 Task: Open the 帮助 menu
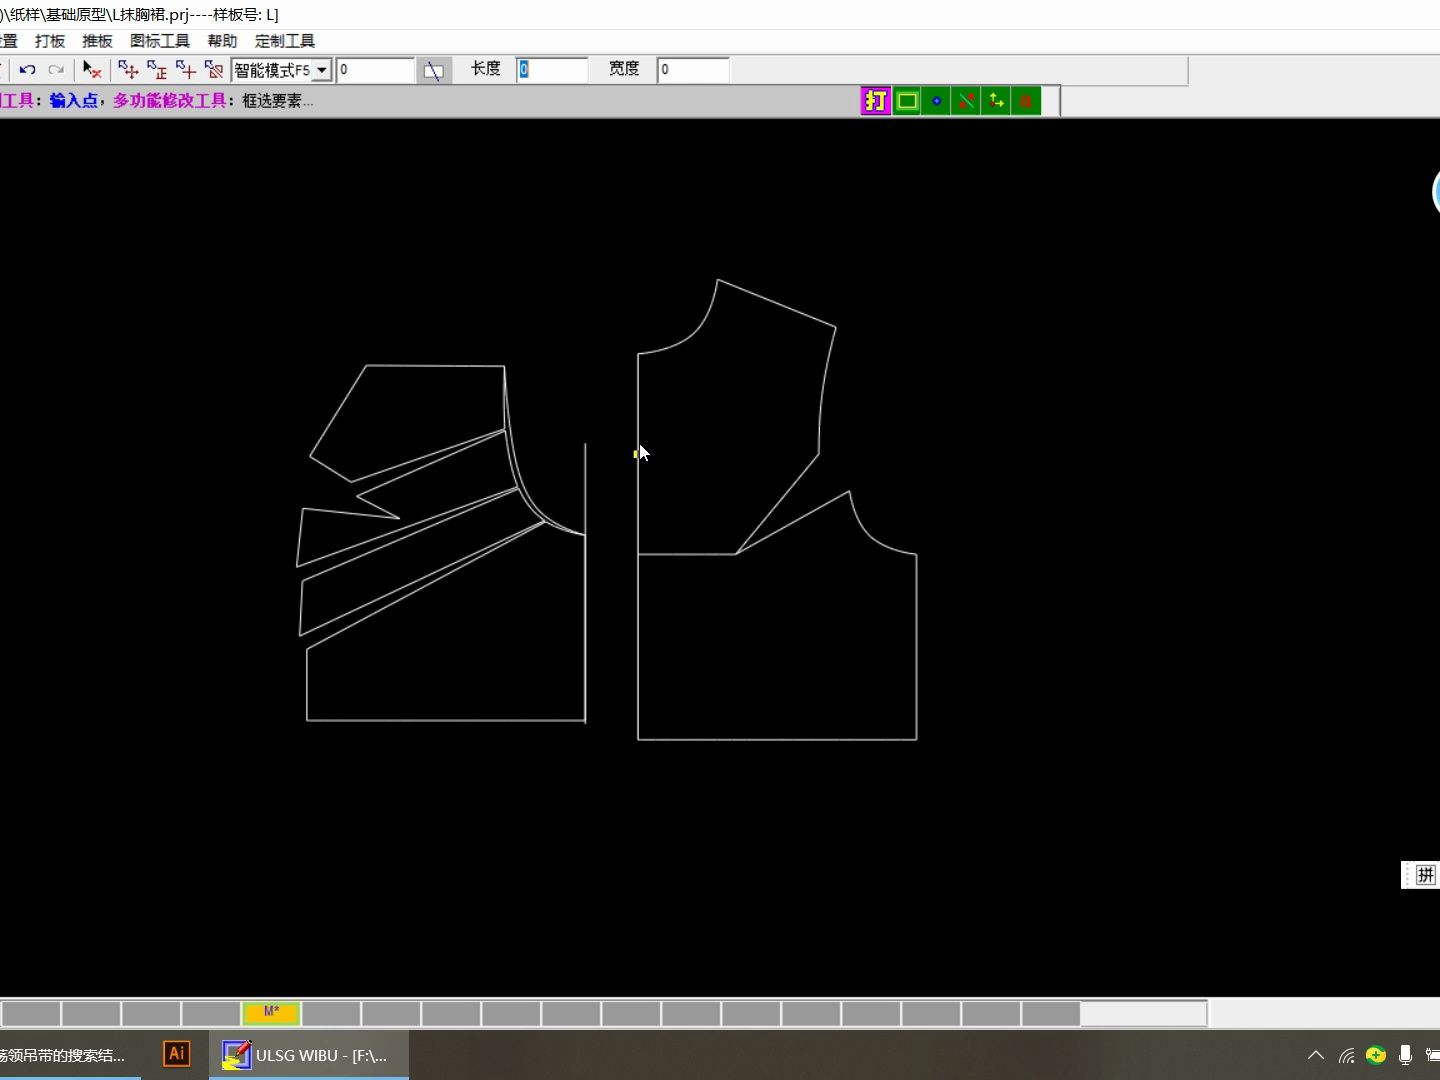tap(222, 41)
